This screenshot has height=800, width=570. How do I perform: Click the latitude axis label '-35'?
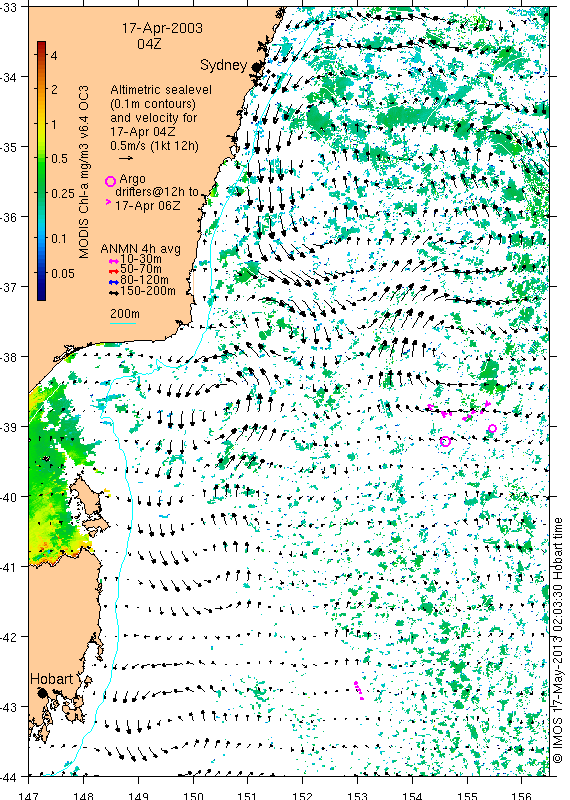tap(9, 147)
